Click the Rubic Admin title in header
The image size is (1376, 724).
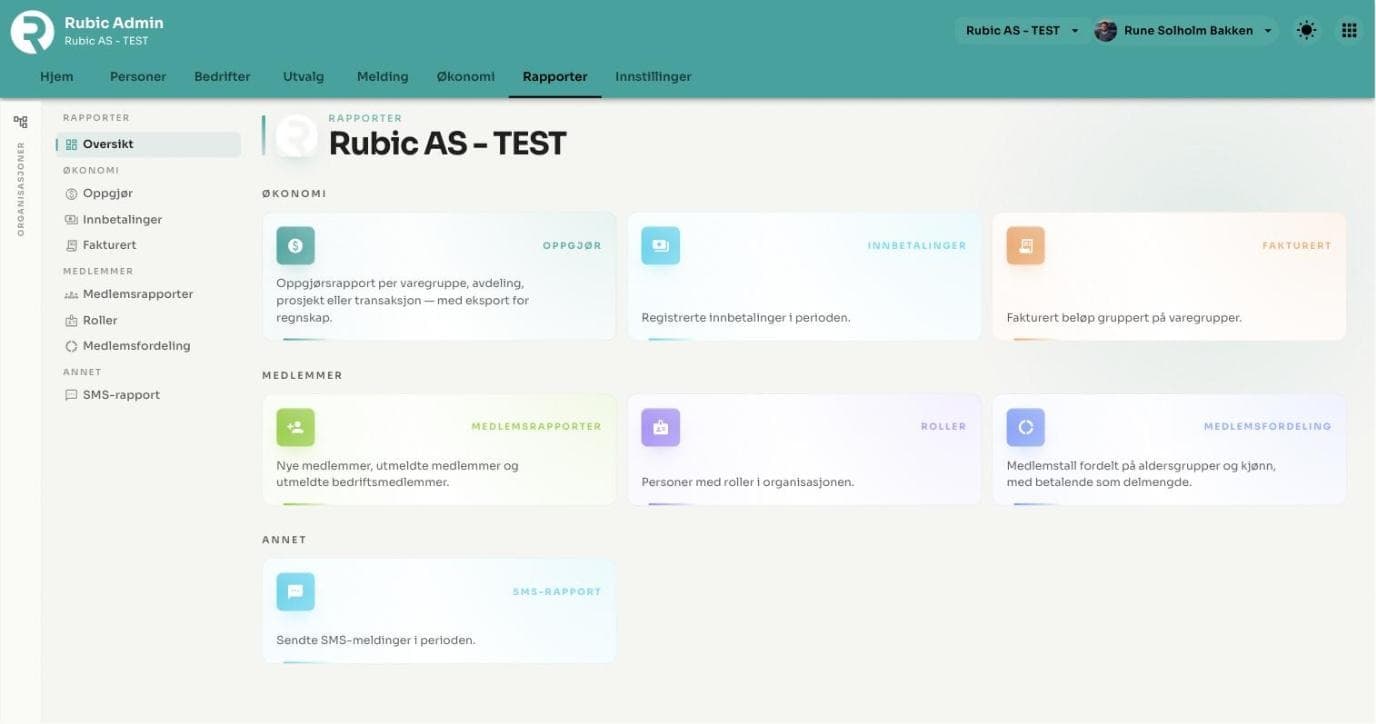click(114, 23)
